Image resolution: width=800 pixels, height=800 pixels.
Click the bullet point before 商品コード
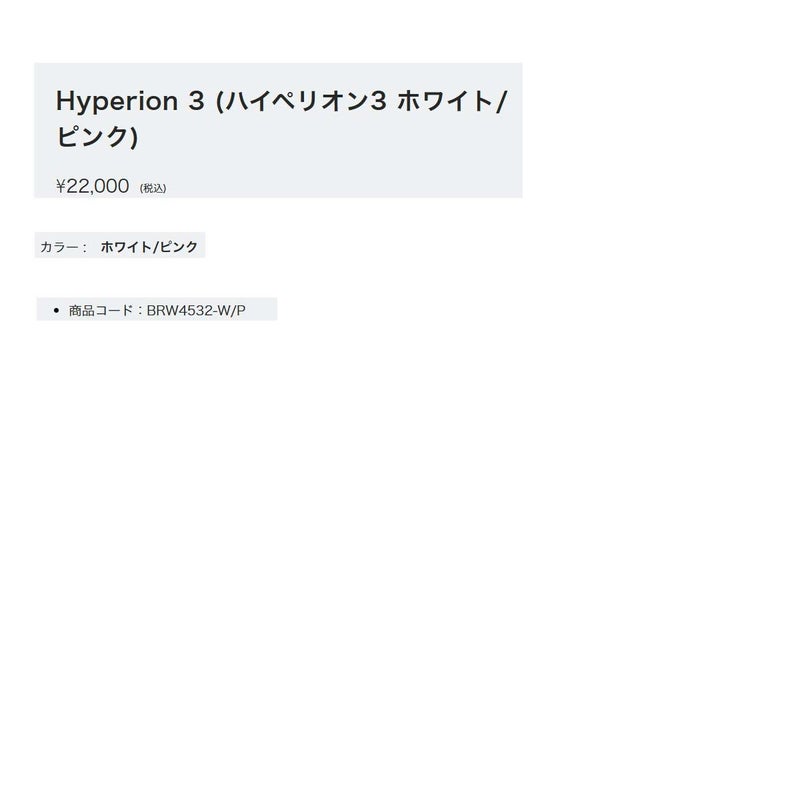point(56,310)
